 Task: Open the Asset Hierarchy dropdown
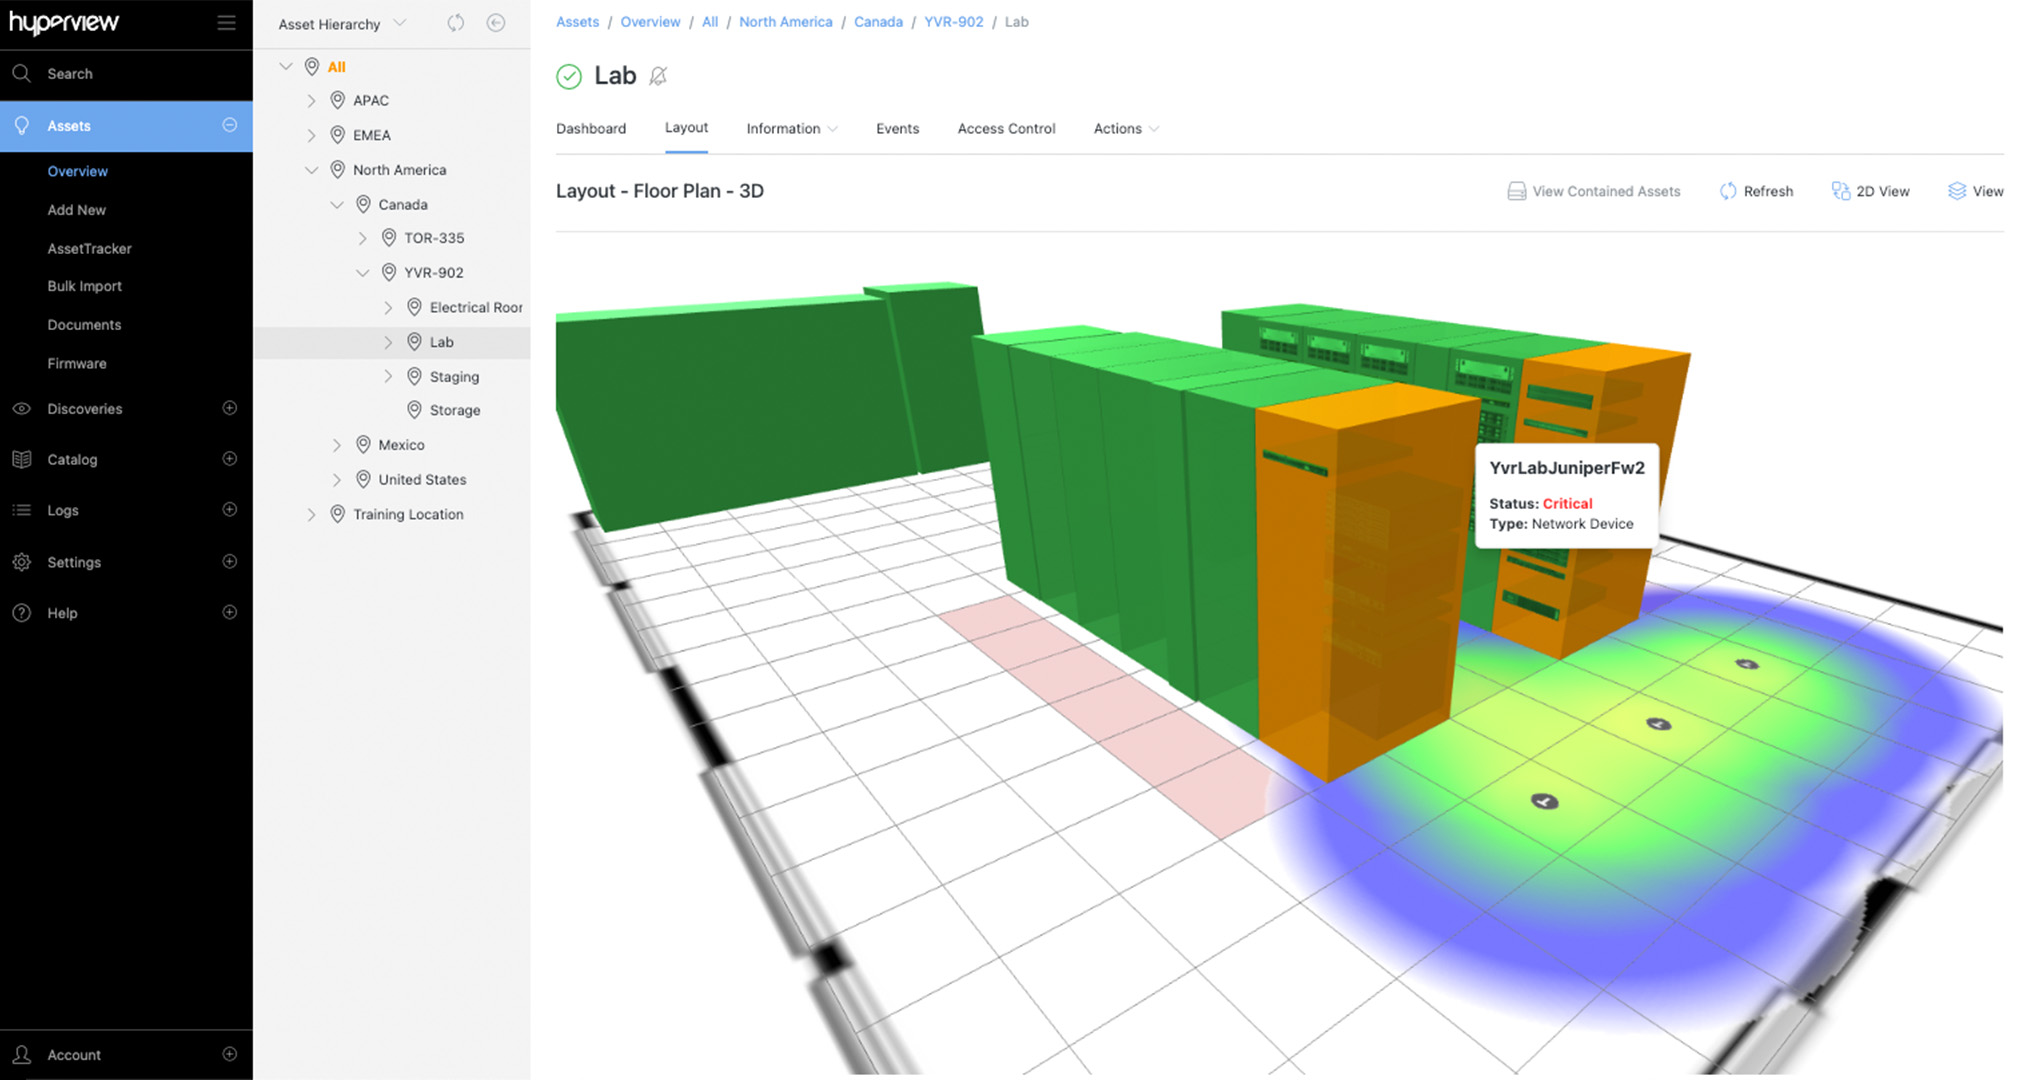pyautogui.click(x=399, y=23)
